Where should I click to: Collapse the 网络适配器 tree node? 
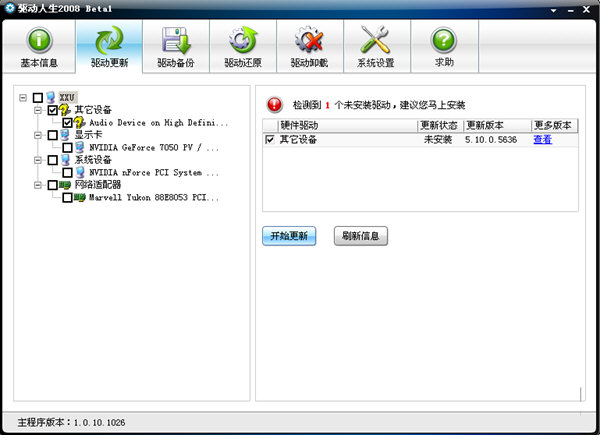click(x=38, y=185)
